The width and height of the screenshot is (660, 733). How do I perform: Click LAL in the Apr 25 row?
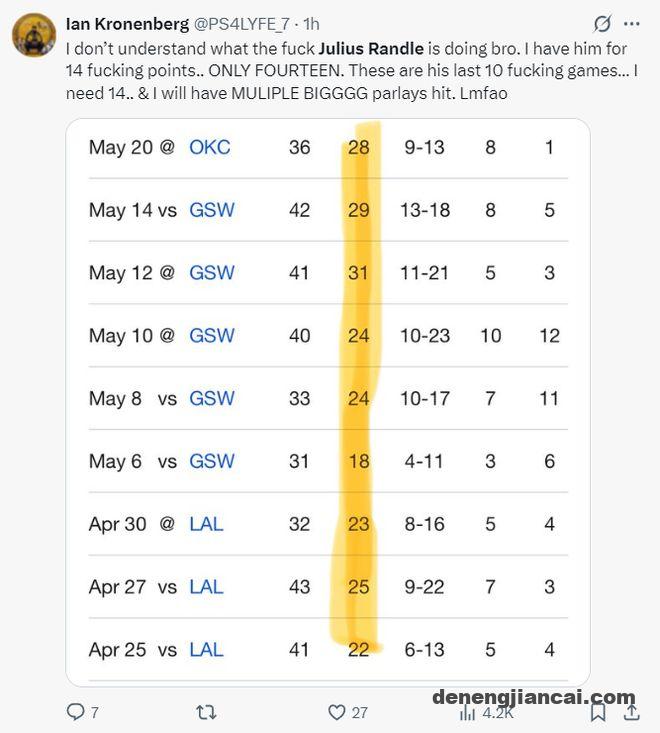[206, 650]
